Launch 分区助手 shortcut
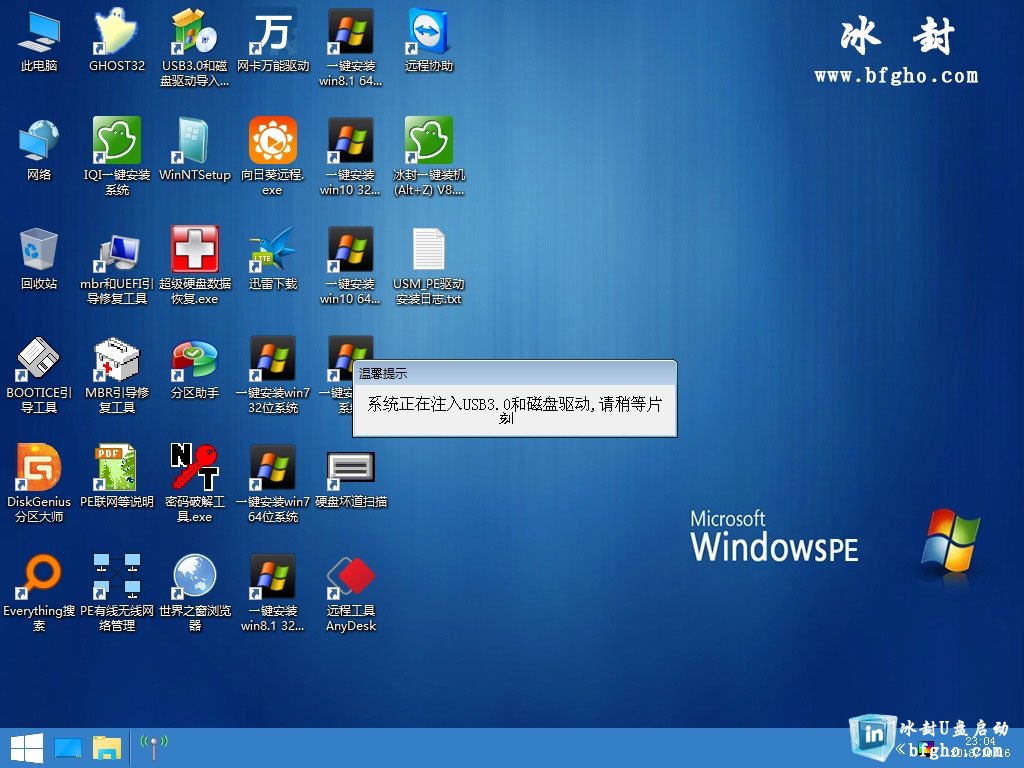 click(x=195, y=368)
